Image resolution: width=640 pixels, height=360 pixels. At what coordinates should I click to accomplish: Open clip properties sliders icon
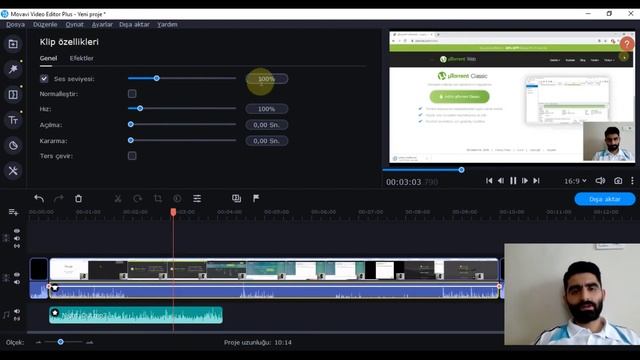click(x=197, y=199)
